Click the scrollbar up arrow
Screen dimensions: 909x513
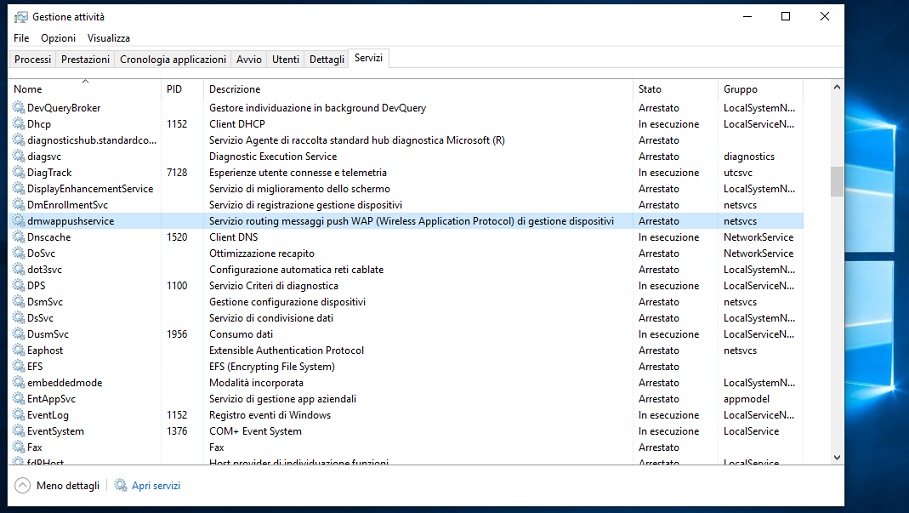(x=837, y=88)
